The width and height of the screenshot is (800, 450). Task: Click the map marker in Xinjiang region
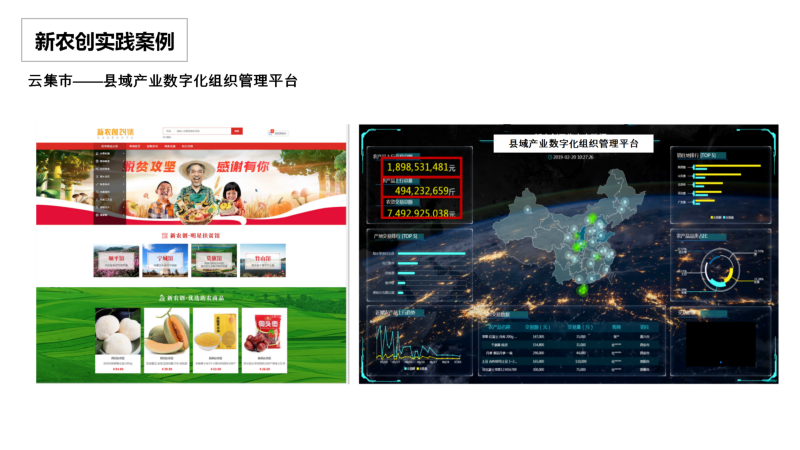coord(528,210)
